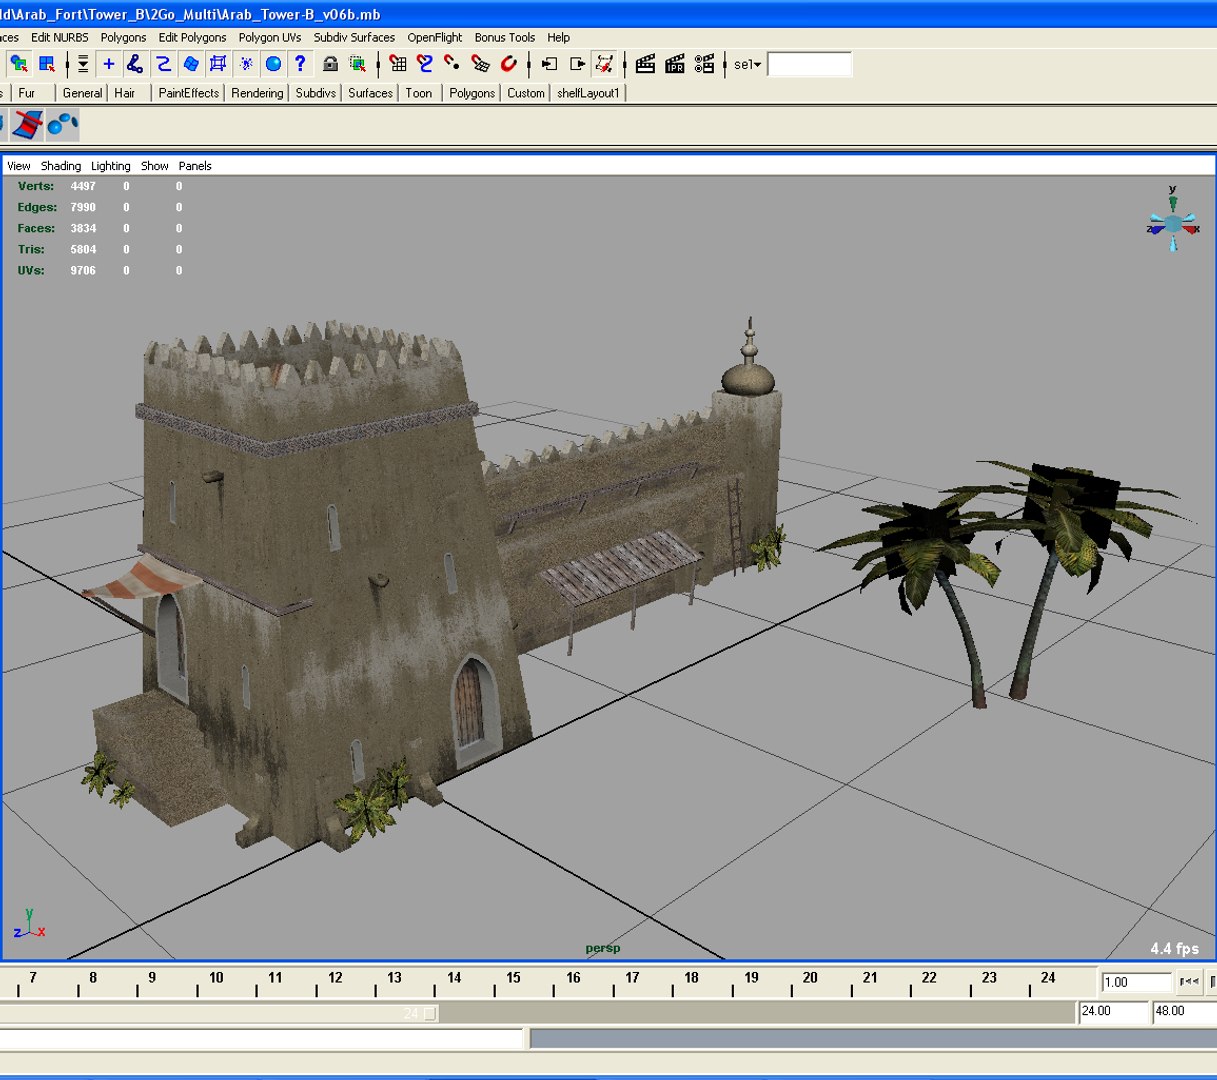The width and height of the screenshot is (1217, 1080).
Task: Toggle construction history icon
Action: pos(604,64)
